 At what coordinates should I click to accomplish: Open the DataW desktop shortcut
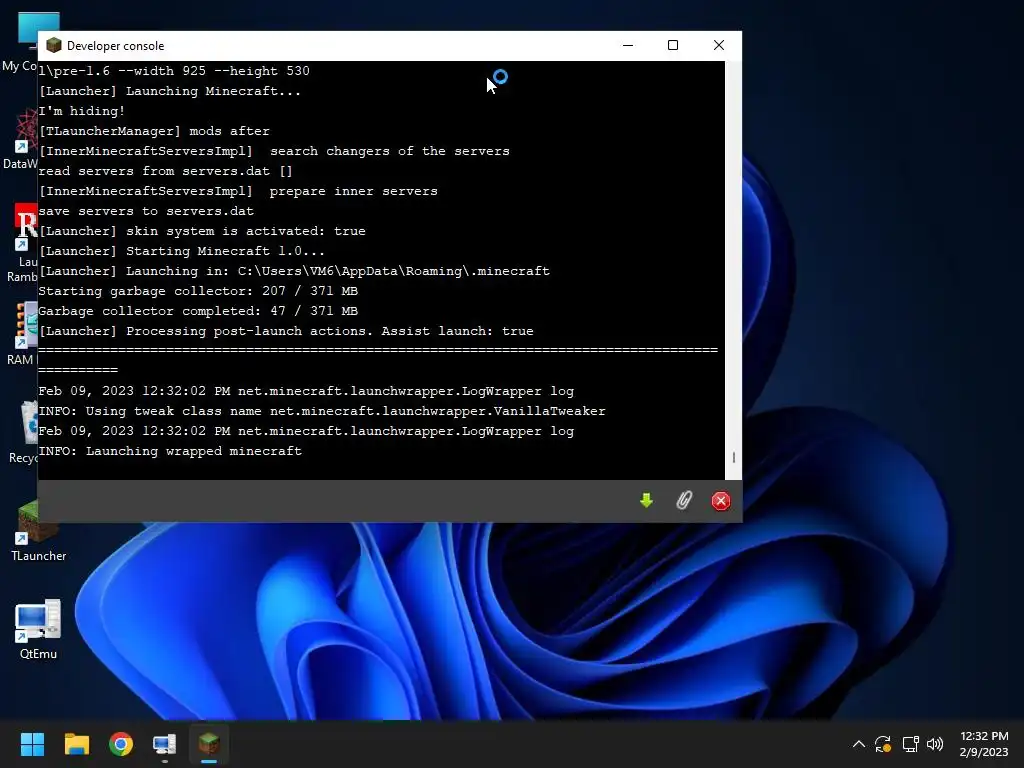point(21,140)
